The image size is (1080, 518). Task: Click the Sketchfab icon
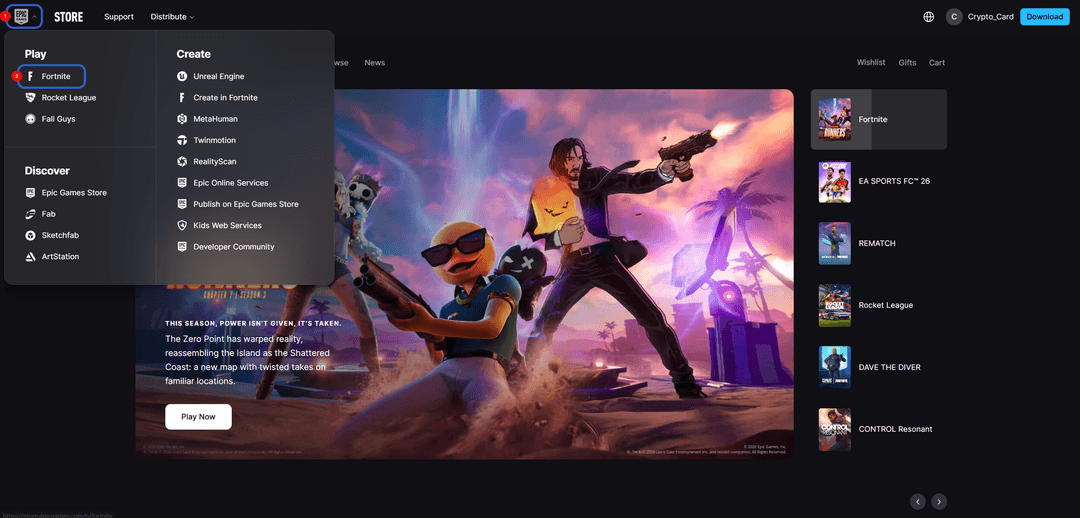[x=30, y=236]
